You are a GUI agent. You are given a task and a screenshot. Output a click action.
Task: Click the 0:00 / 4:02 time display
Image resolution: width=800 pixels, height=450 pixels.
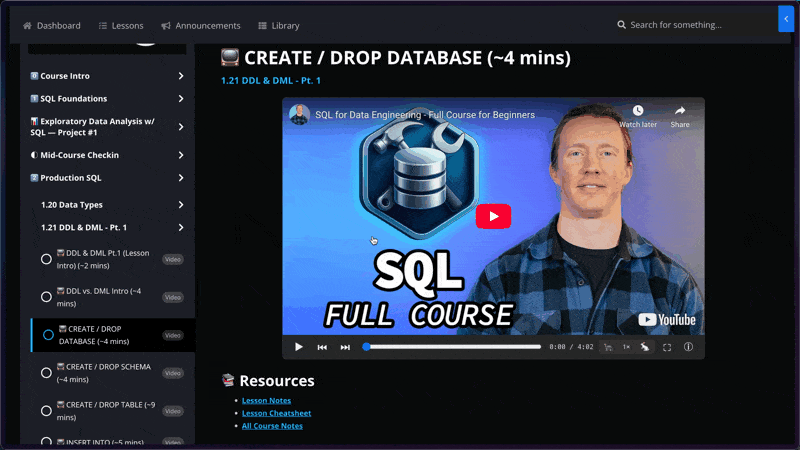(571, 347)
